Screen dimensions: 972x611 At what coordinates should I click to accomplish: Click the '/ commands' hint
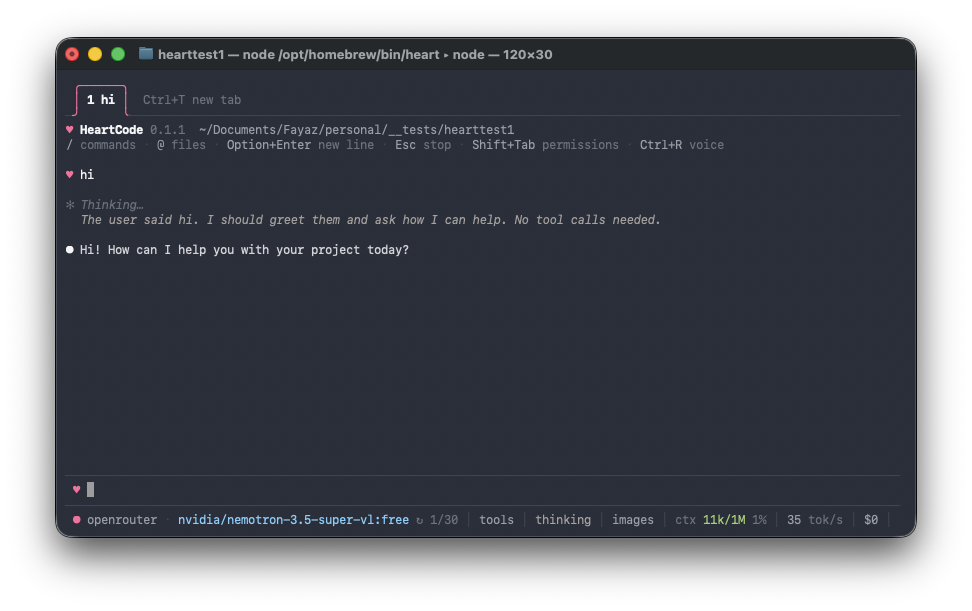pyautogui.click(x=100, y=145)
